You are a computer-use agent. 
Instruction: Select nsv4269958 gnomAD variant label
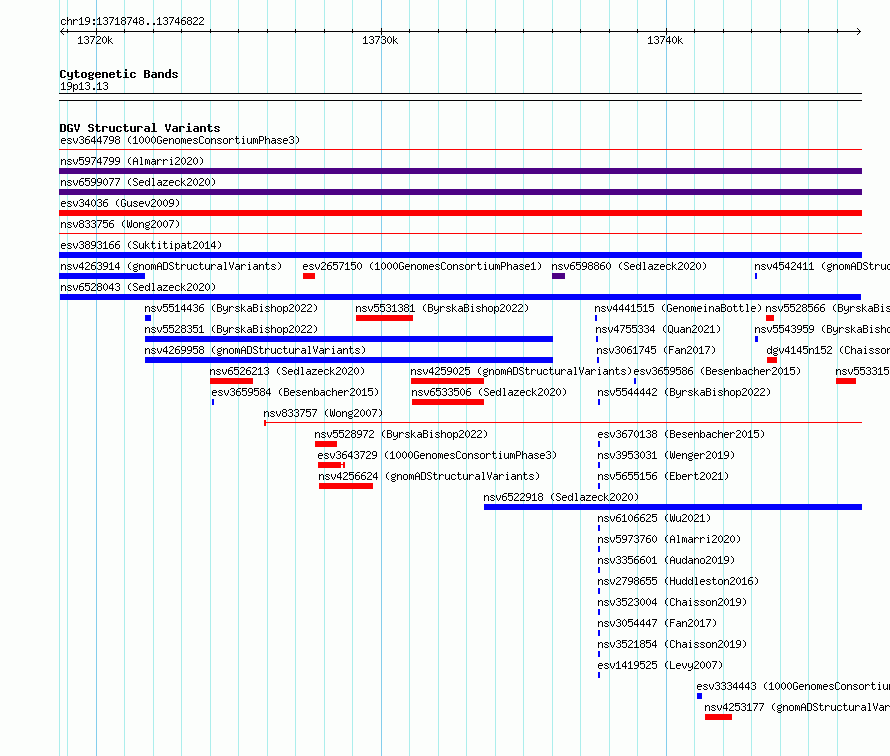(255, 350)
